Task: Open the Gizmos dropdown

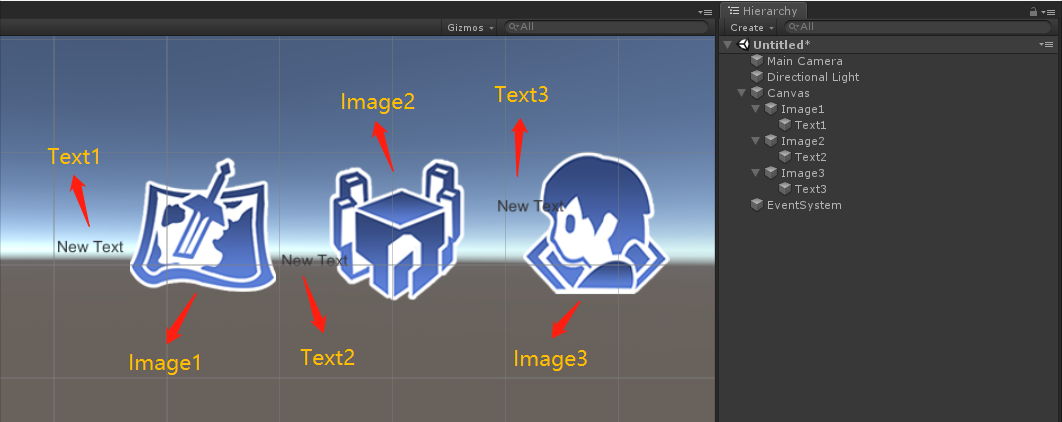Action: point(470,27)
